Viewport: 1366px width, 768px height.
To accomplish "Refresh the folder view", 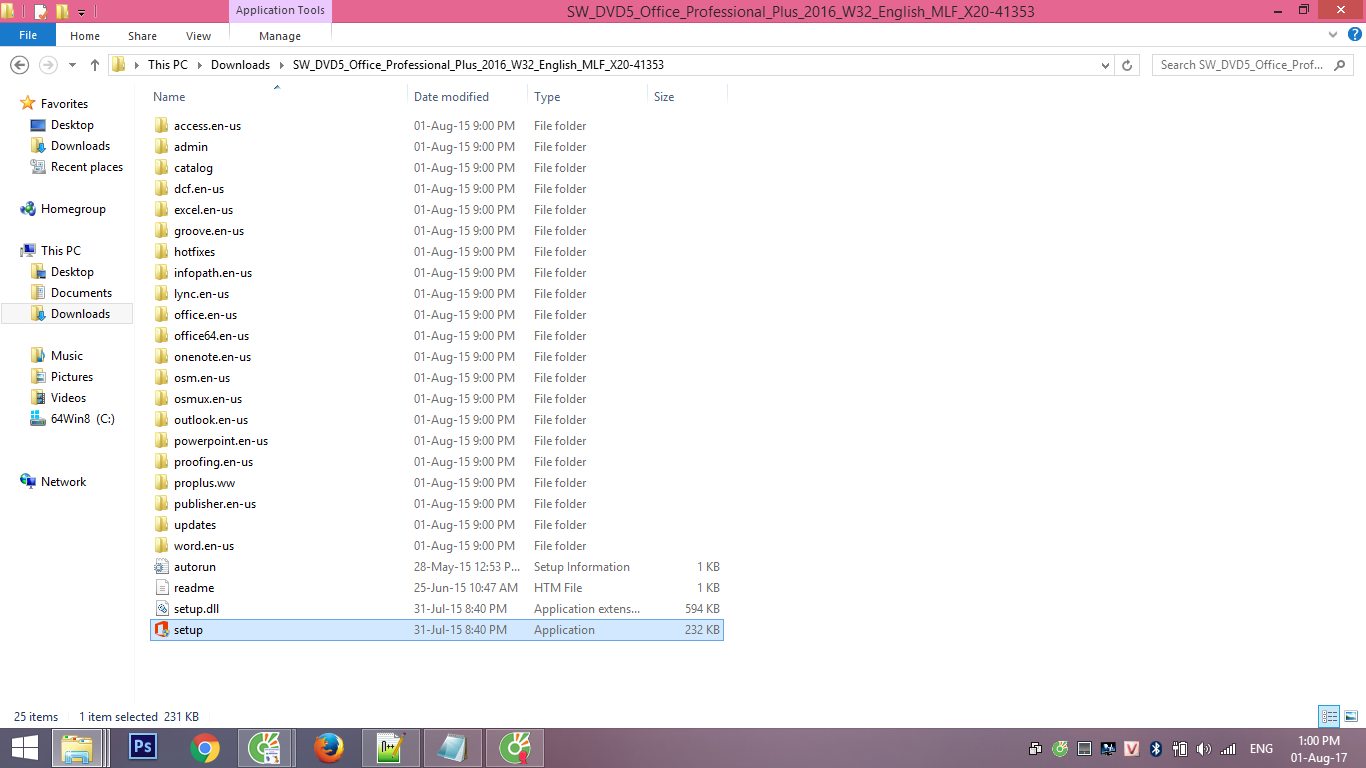I will [x=1128, y=65].
